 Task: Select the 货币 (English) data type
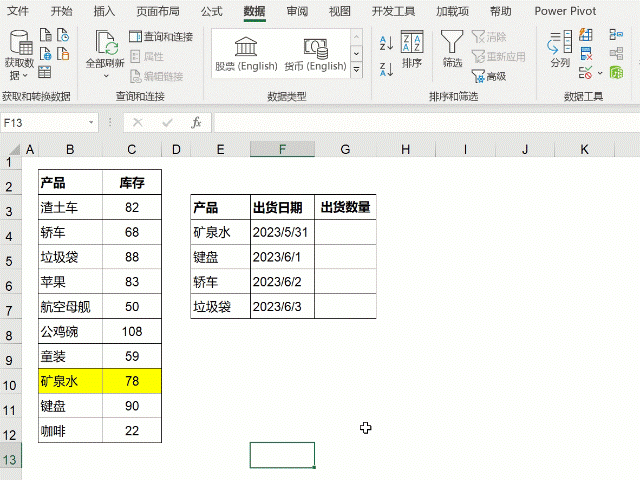click(x=316, y=54)
